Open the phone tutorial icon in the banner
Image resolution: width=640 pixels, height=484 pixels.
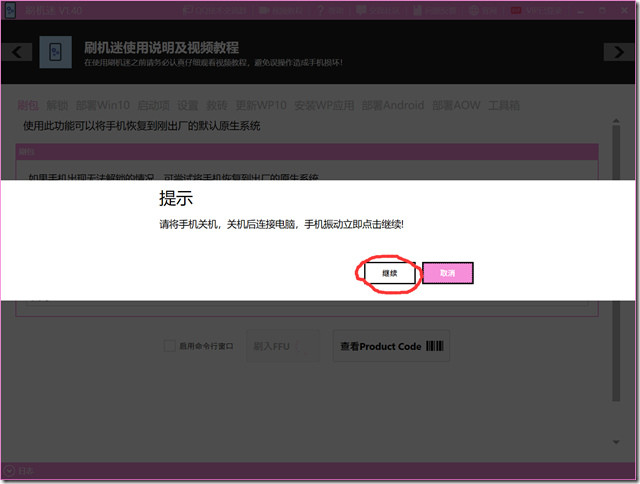click(55, 53)
